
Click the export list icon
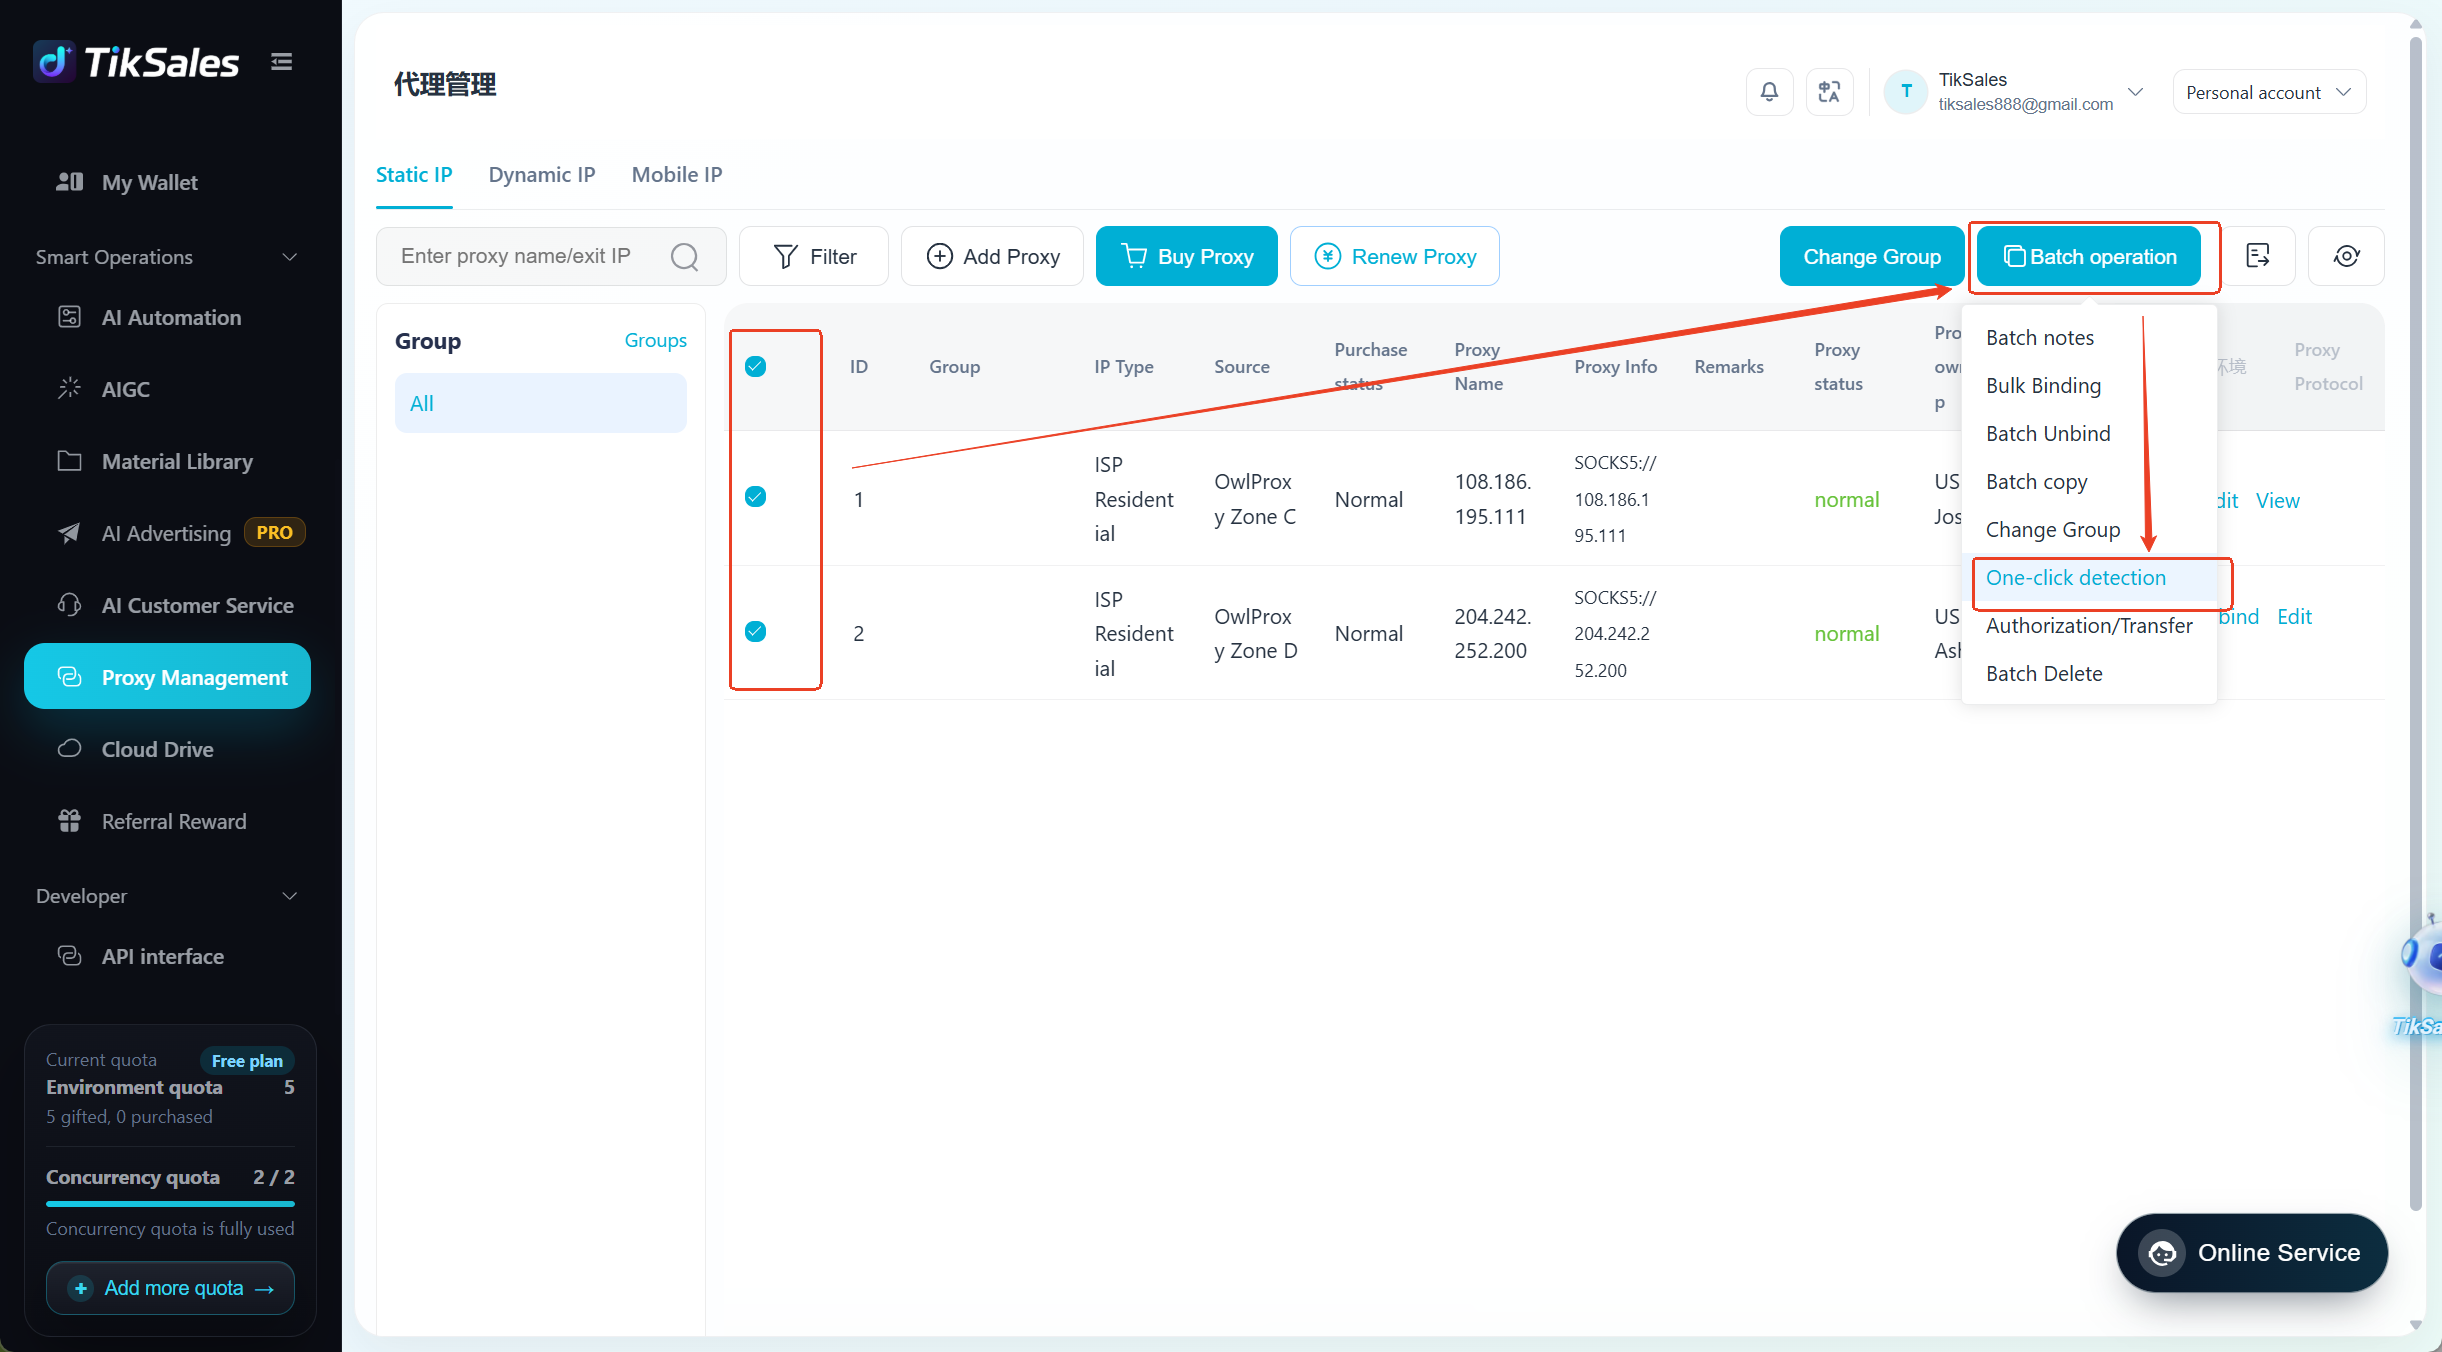pyautogui.click(x=2258, y=256)
